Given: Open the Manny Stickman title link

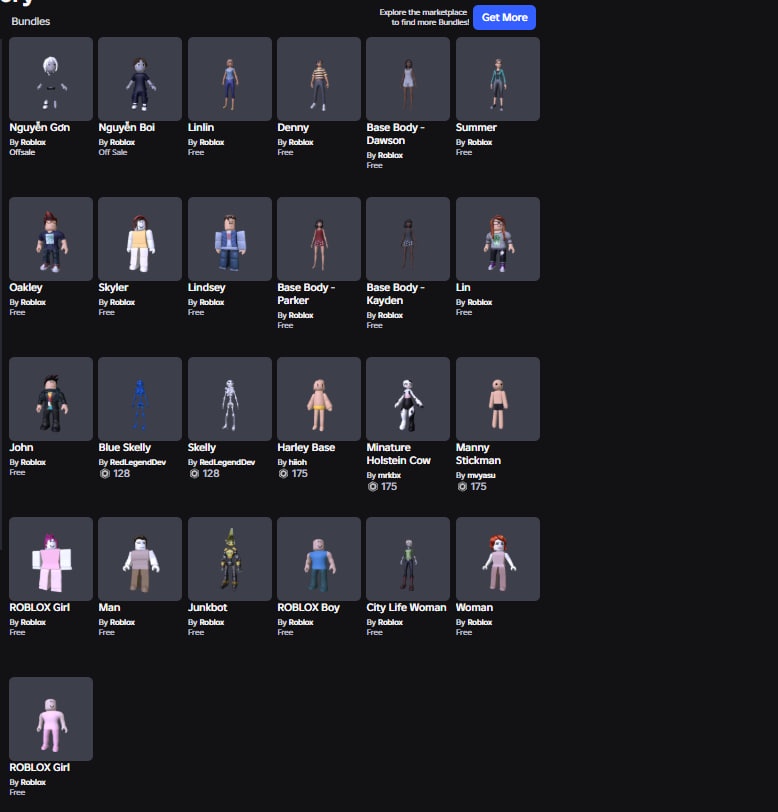Looking at the screenshot, I should tap(478, 454).
